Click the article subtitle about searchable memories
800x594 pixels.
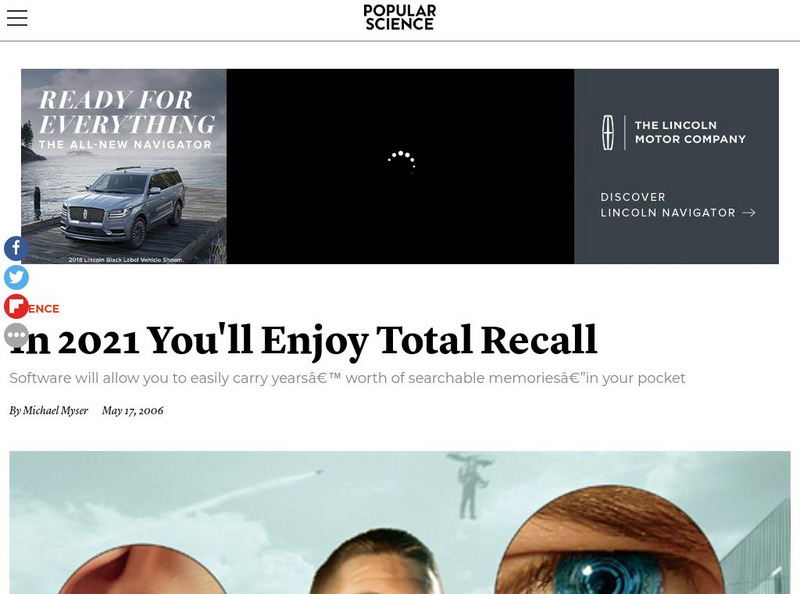(x=347, y=378)
